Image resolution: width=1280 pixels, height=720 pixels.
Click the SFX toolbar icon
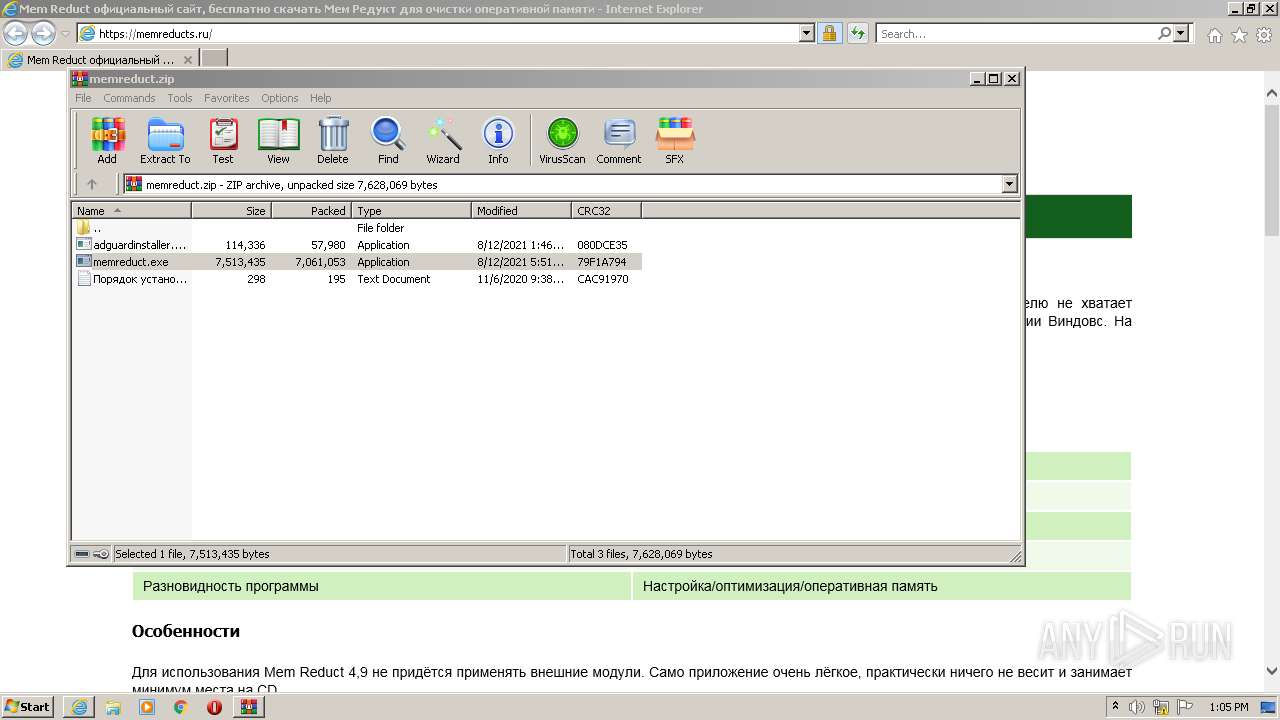pyautogui.click(x=675, y=141)
